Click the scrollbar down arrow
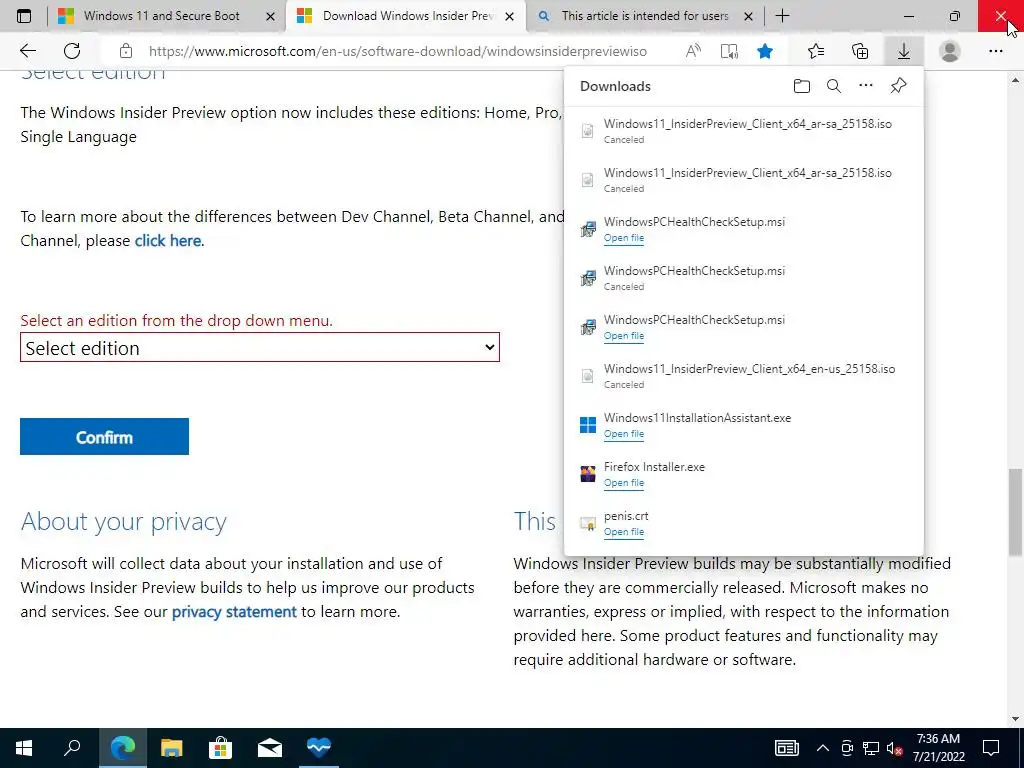Viewport: 1024px width, 768px height. (1016, 719)
